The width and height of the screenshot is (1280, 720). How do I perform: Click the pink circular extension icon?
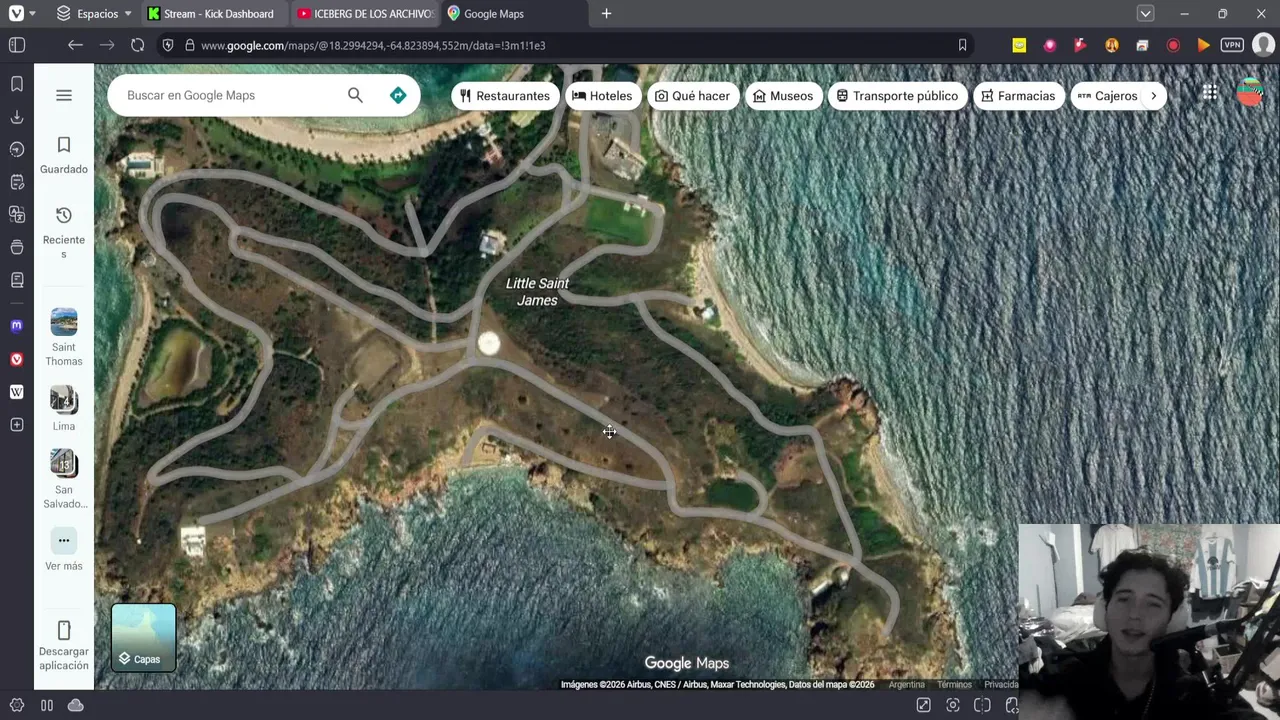tap(1049, 45)
